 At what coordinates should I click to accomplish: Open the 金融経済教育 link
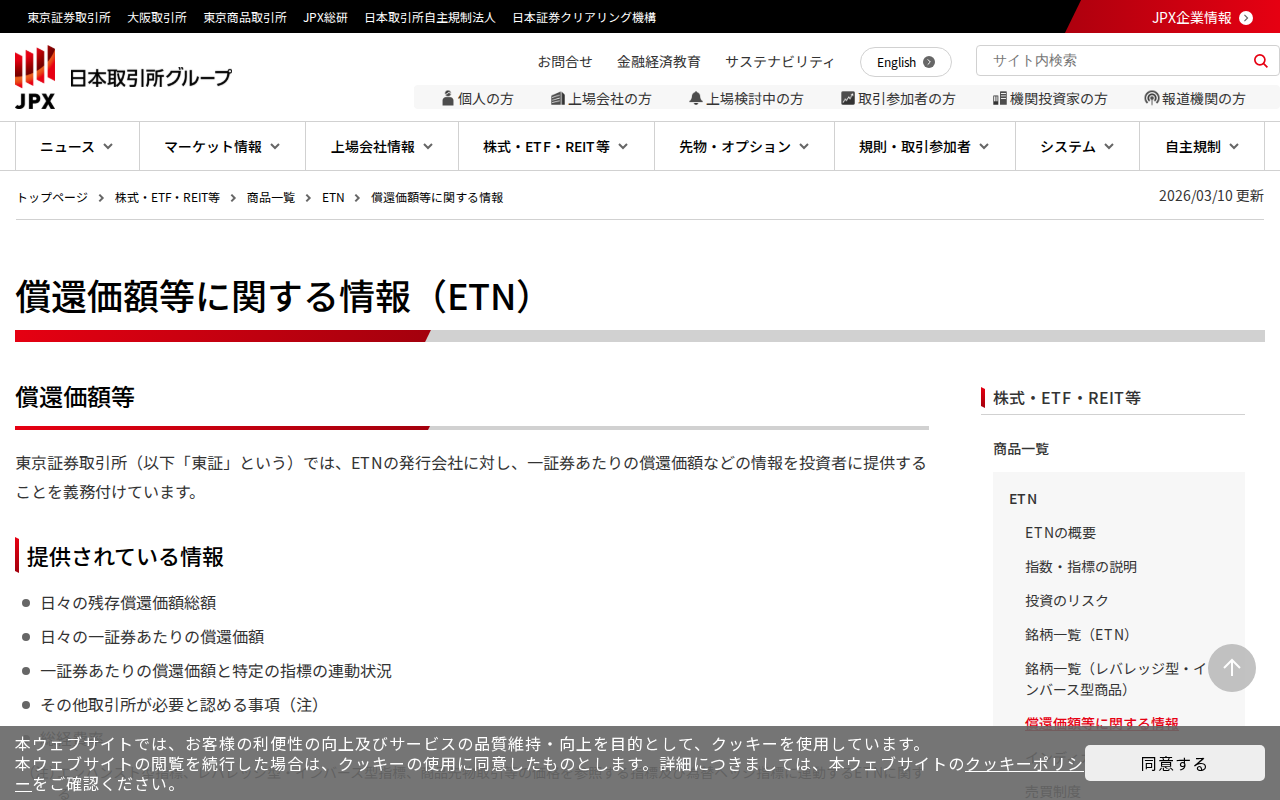click(x=659, y=61)
